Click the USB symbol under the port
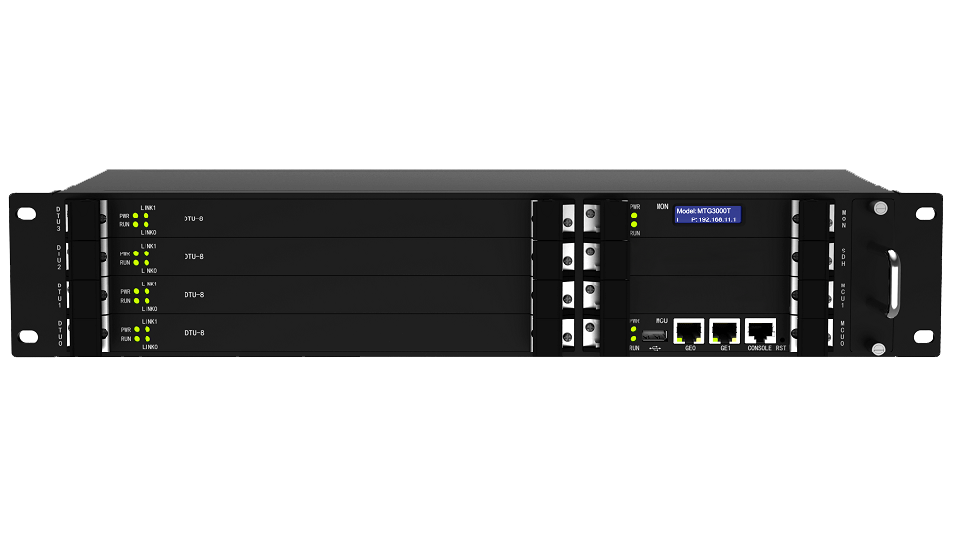The height and width of the screenshot is (560, 960). point(654,348)
